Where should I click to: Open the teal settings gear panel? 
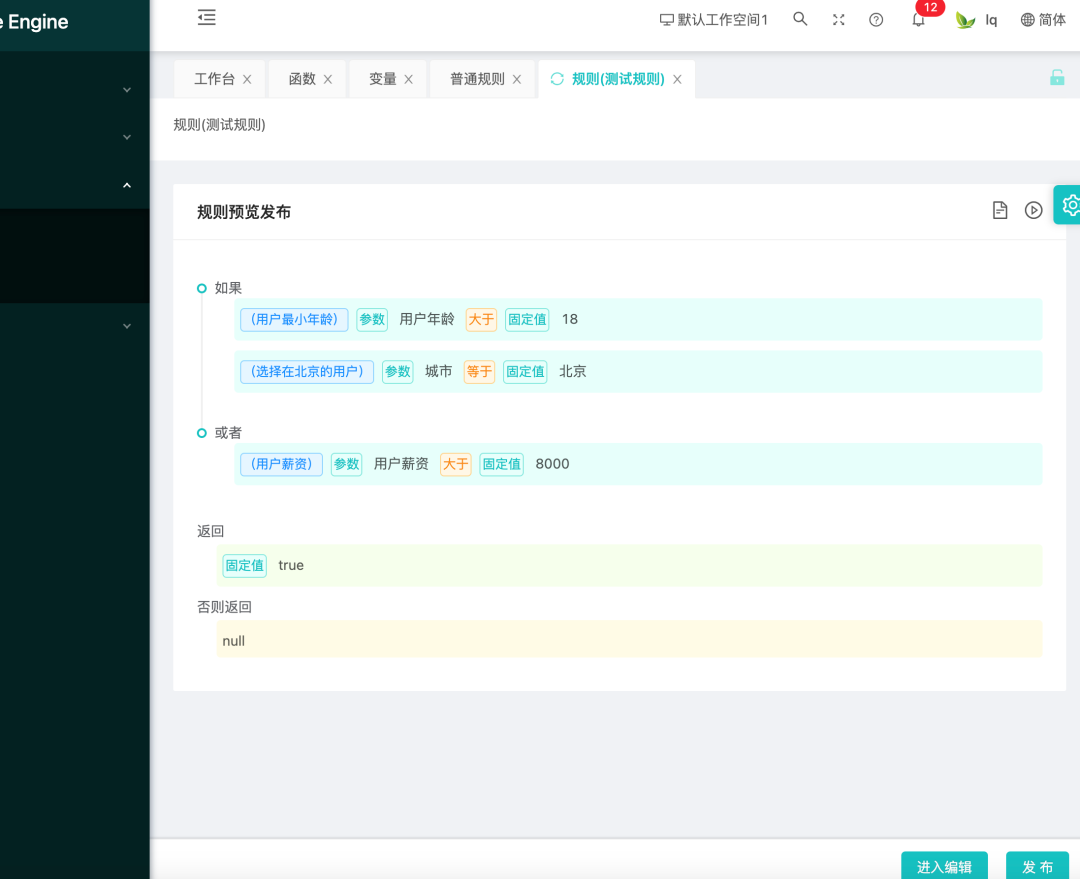pos(1071,205)
